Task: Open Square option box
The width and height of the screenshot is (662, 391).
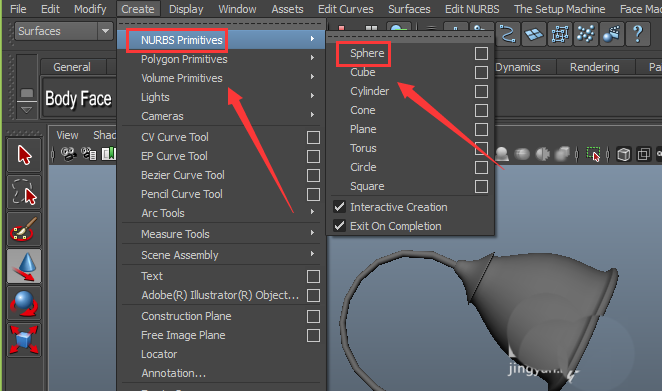Action: click(481, 187)
